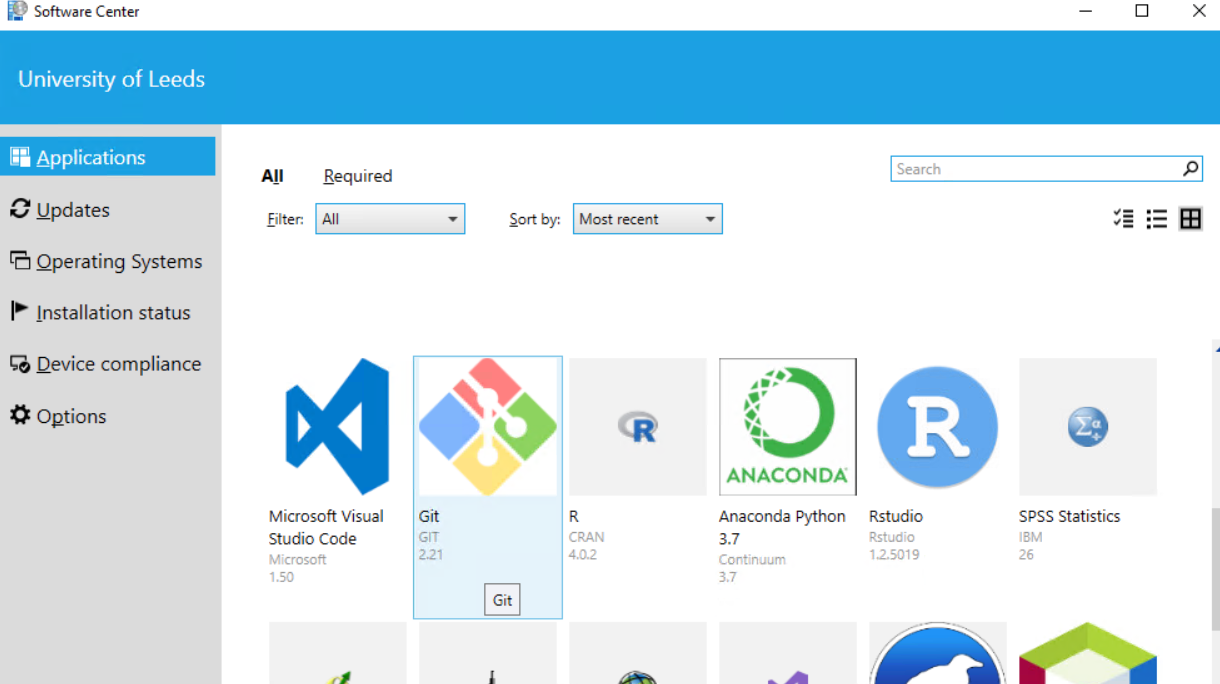Switch to the Required tab
Image resolution: width=1220 pixels, height=684 pixels.
point(358,176)
